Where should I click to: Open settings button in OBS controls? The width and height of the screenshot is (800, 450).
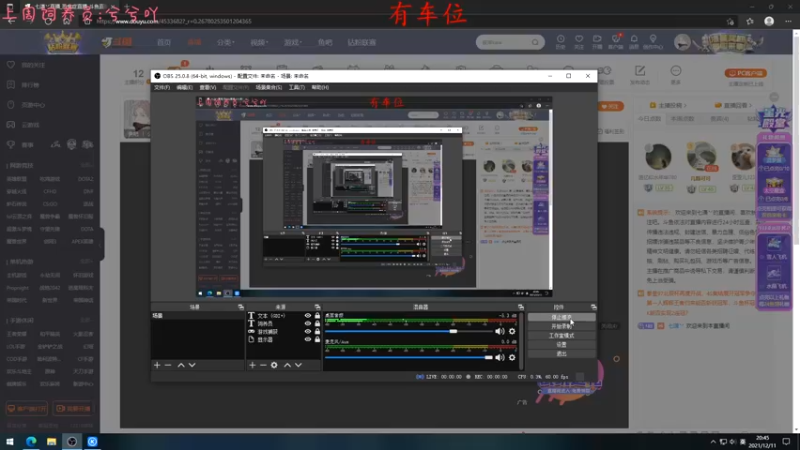pyautogui.click(x=561, y=345)
